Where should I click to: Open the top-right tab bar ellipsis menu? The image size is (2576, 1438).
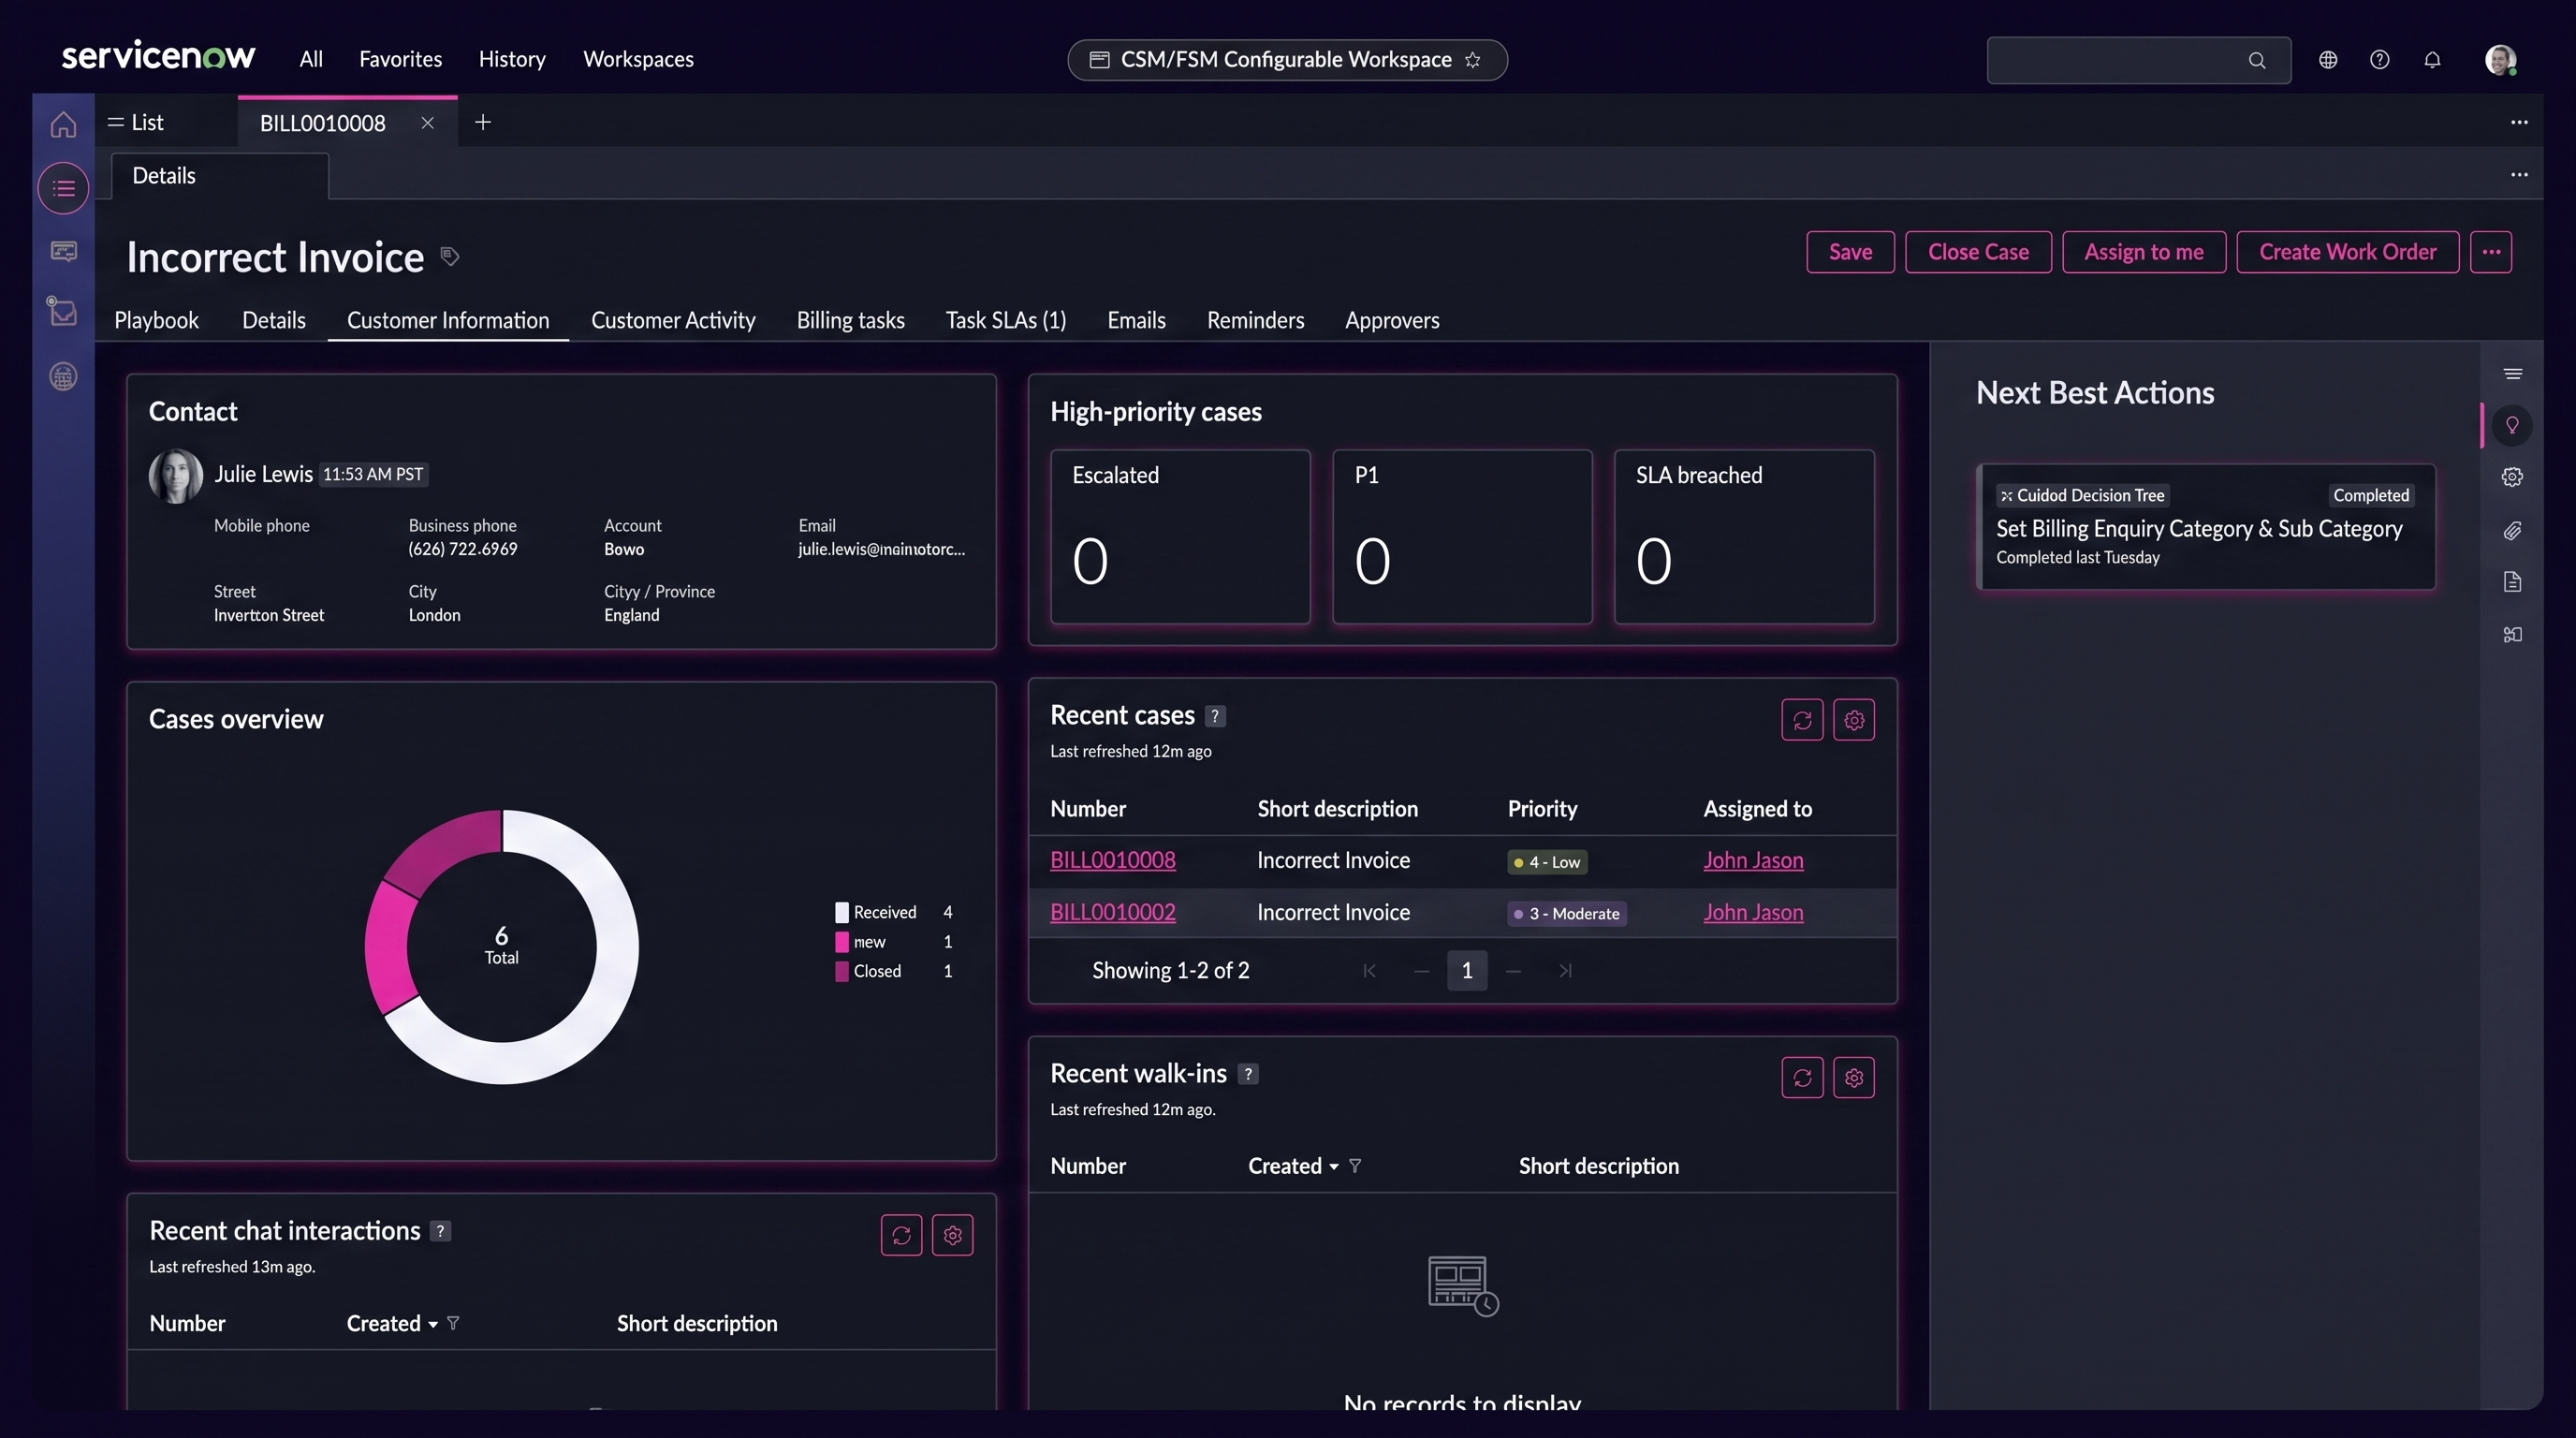click(x=2519, y=122)
